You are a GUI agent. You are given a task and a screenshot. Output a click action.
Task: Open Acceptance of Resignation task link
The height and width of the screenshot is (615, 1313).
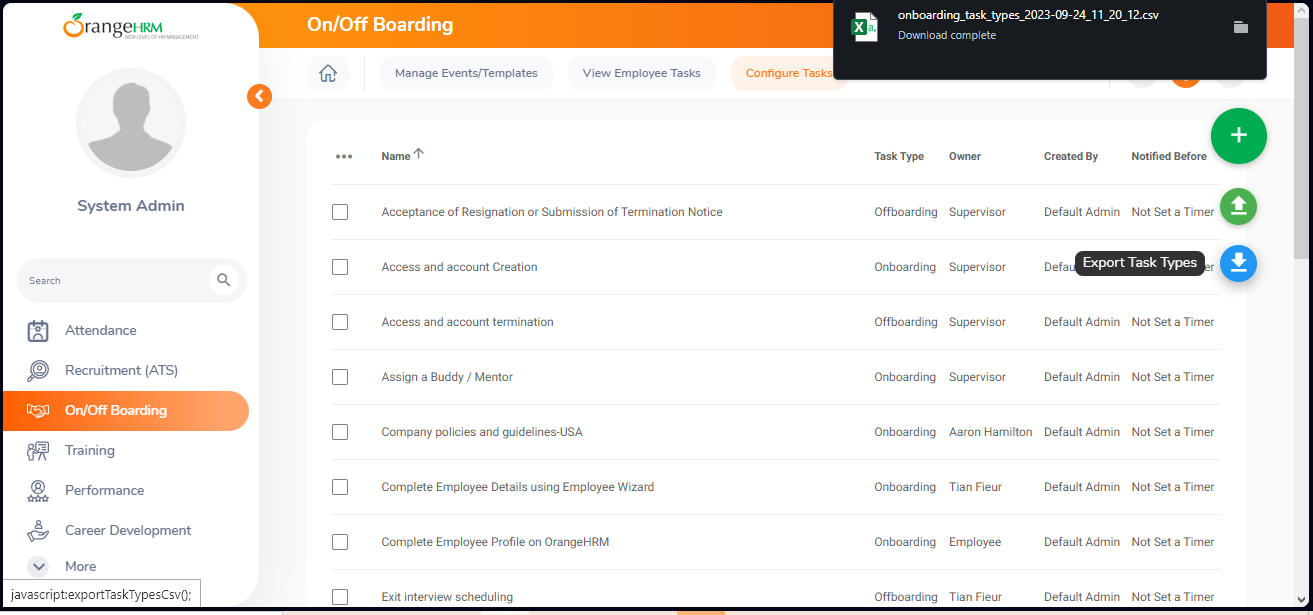tap(552, 212)
